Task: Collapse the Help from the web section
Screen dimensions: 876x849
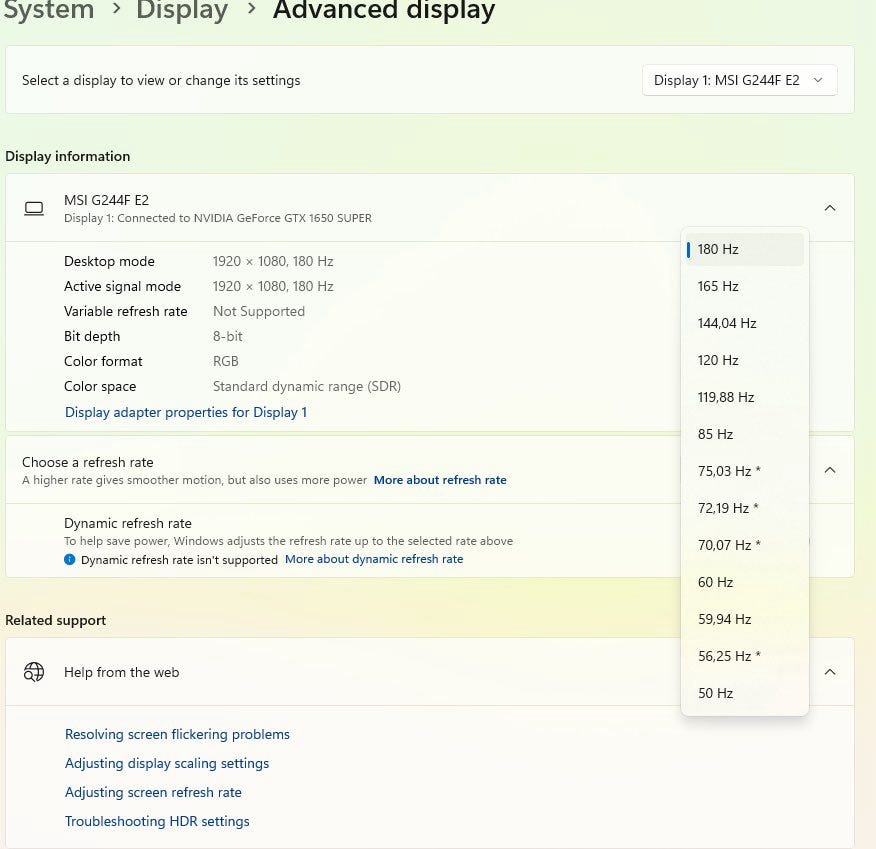Action: point(829,672)
